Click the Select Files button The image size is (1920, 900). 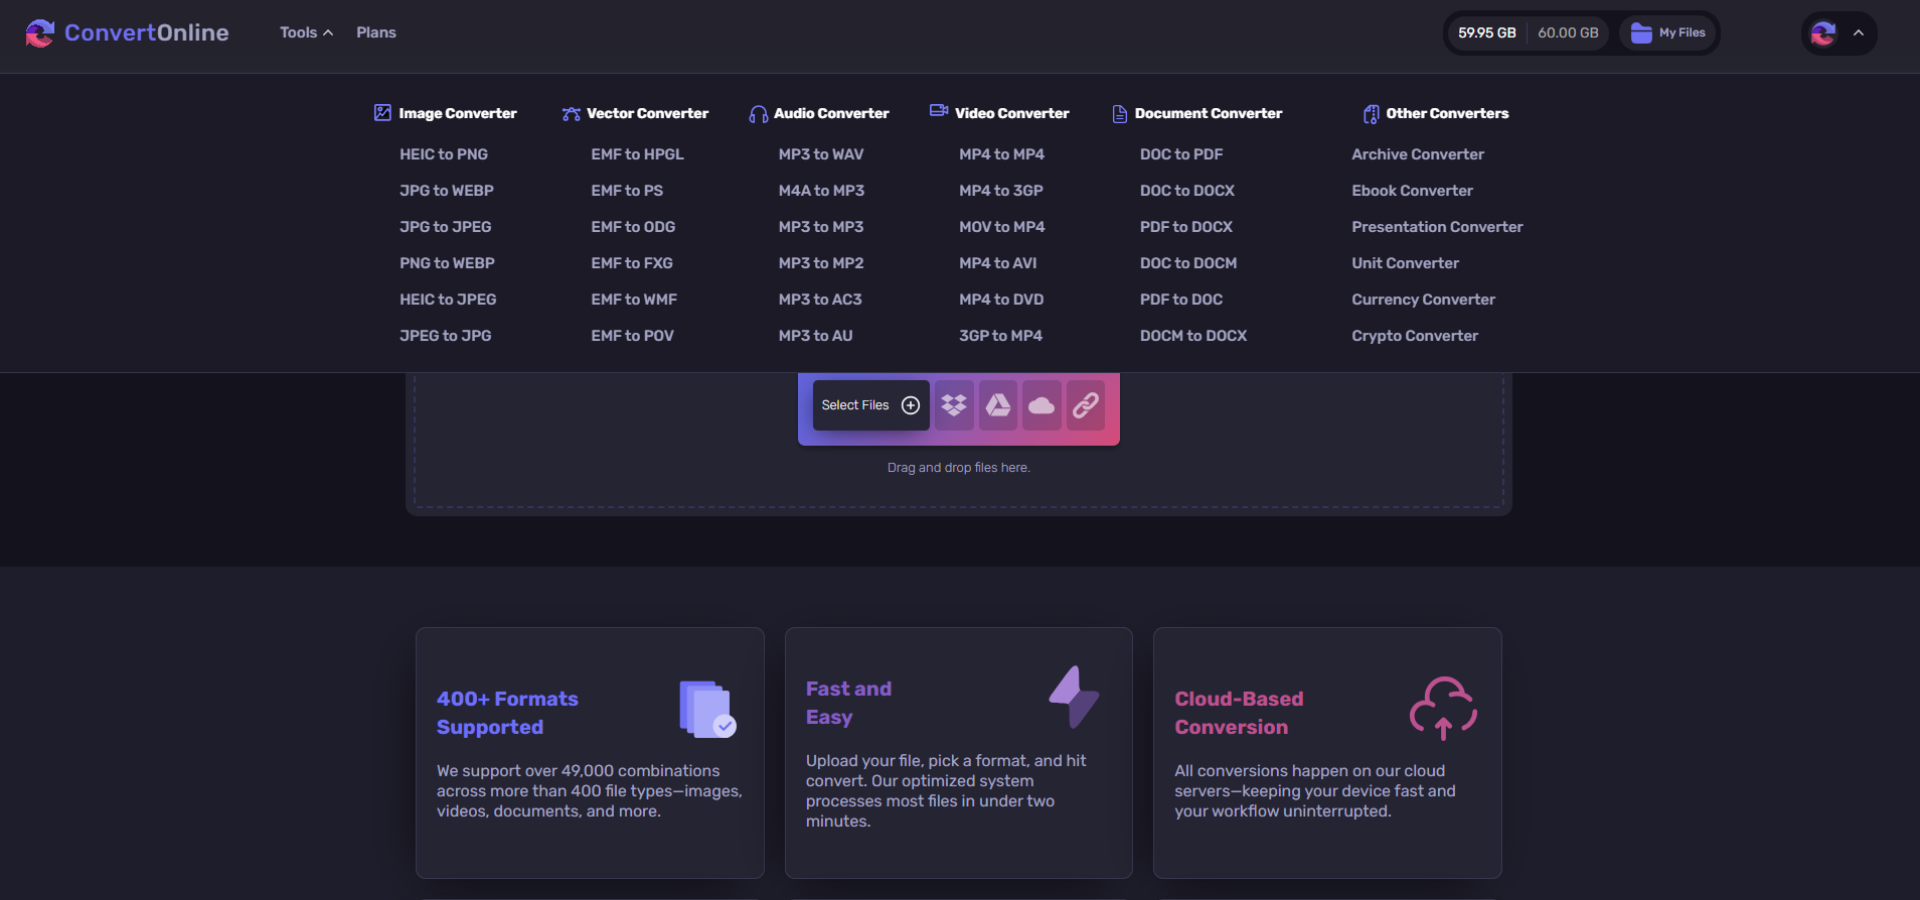pyautogui.click(x=869, y=405)
